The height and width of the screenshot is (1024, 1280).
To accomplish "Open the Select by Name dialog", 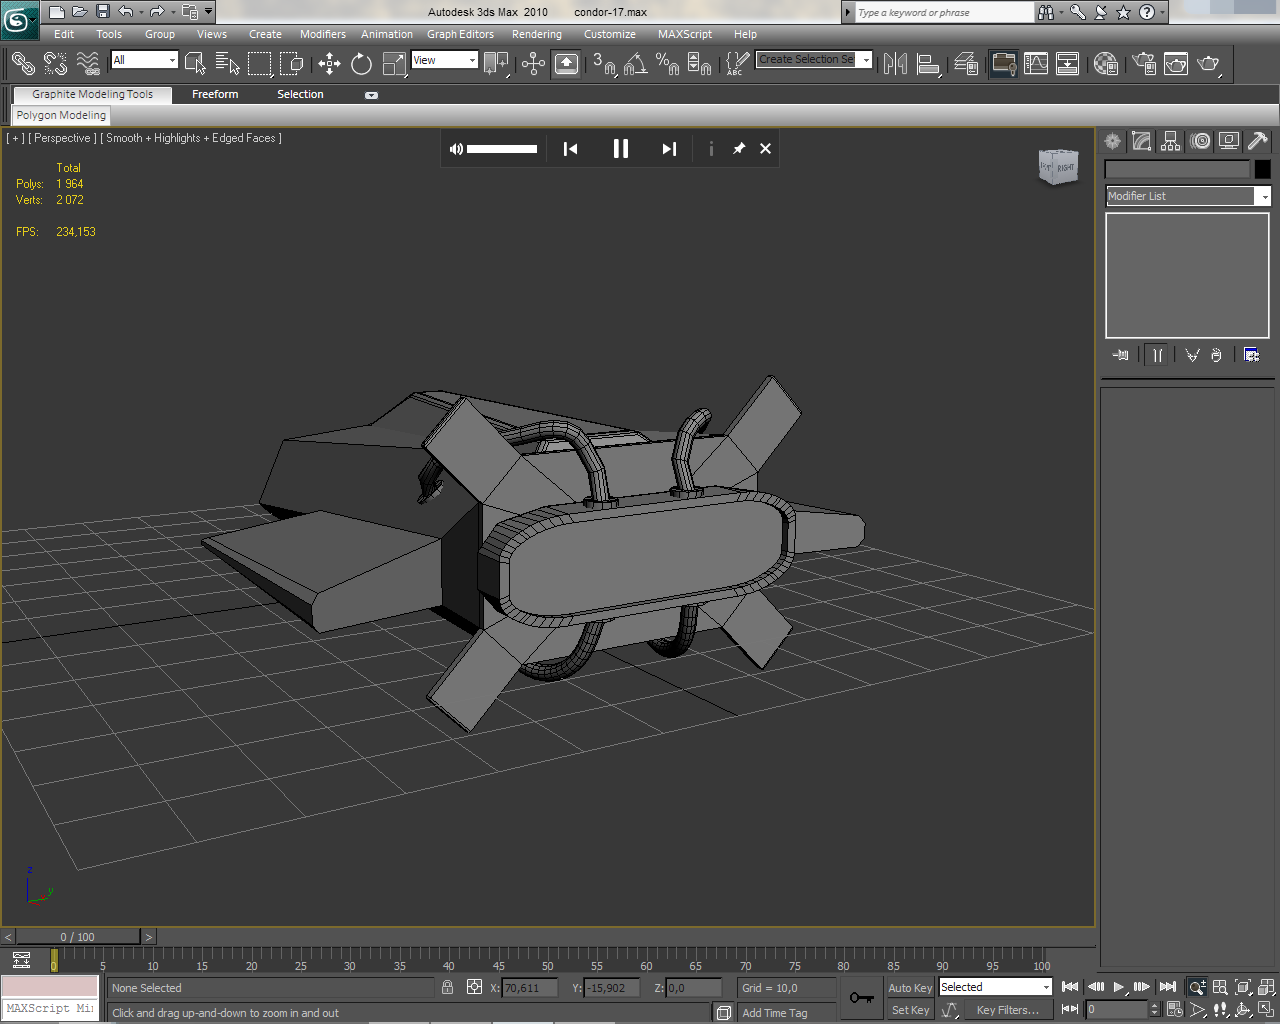I will [x=227, y=64].
